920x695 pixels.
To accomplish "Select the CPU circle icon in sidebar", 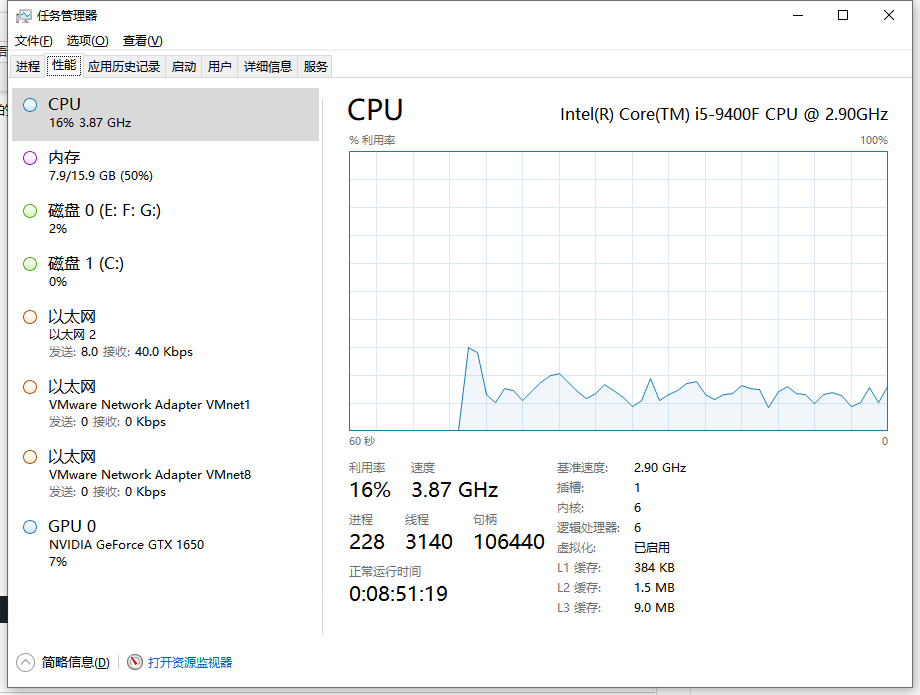I will pos(30,104).
